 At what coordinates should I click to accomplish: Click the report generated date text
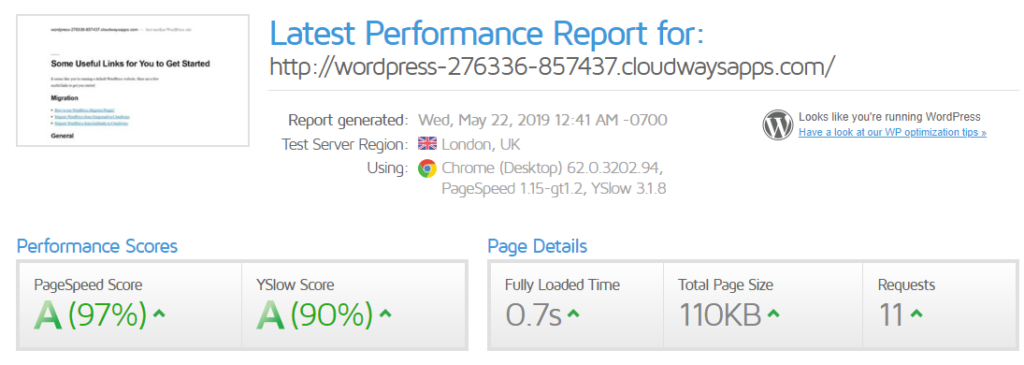point(543,120)
